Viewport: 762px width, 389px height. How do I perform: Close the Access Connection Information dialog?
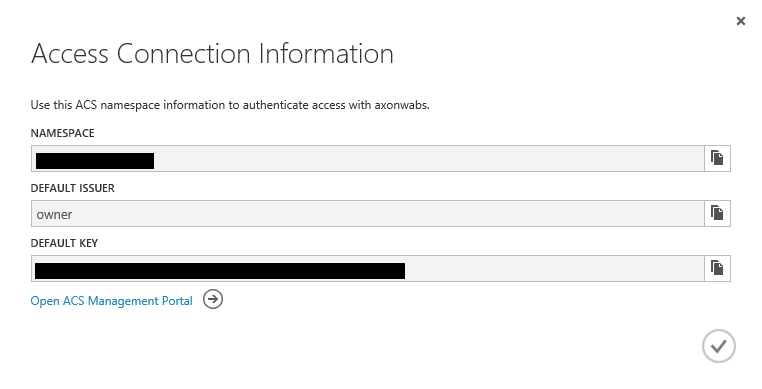[x=741, y=21]
